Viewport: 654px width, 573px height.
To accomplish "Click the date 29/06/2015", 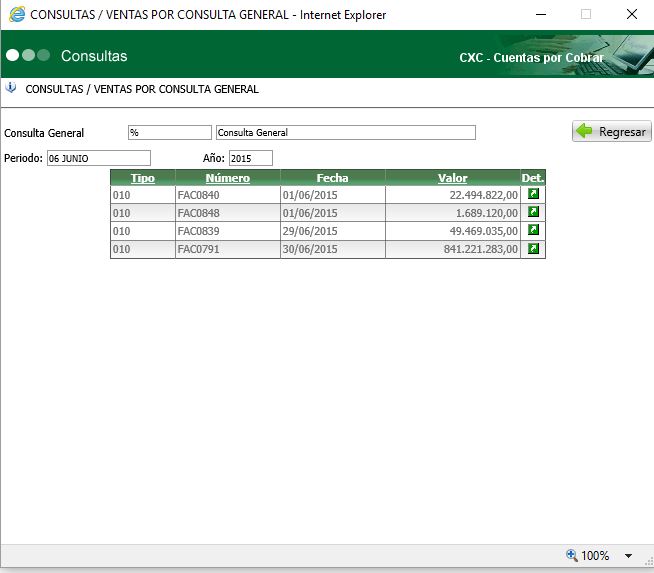I will (x=310, y=231).
